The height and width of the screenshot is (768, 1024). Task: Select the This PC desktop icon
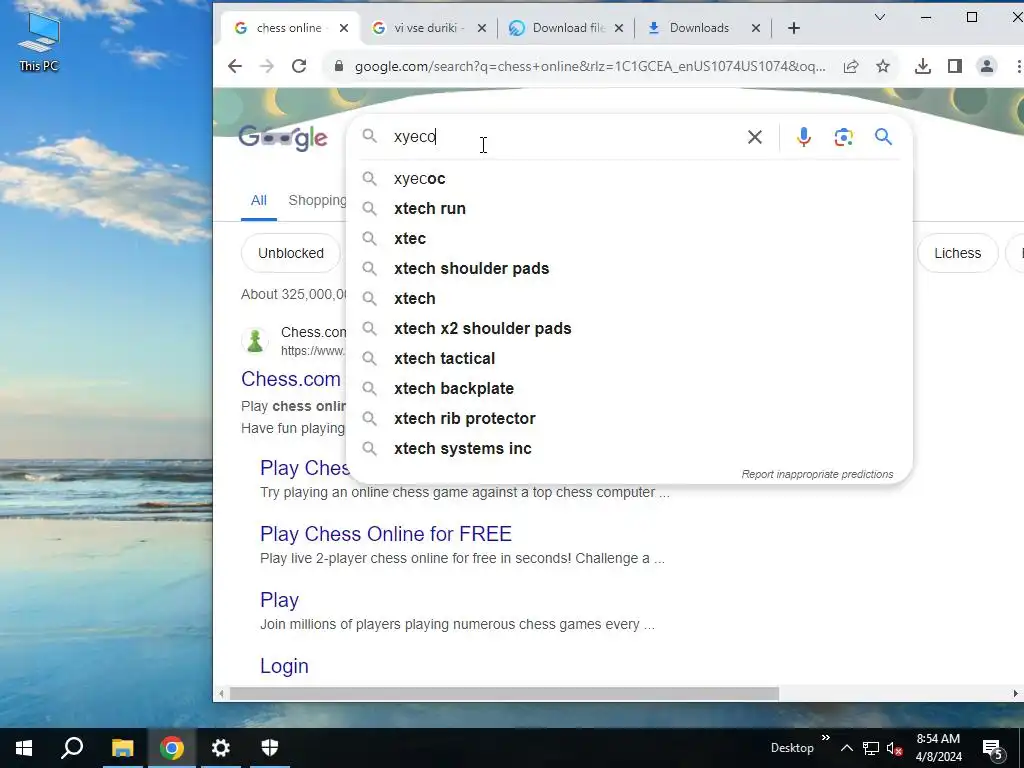39,42
